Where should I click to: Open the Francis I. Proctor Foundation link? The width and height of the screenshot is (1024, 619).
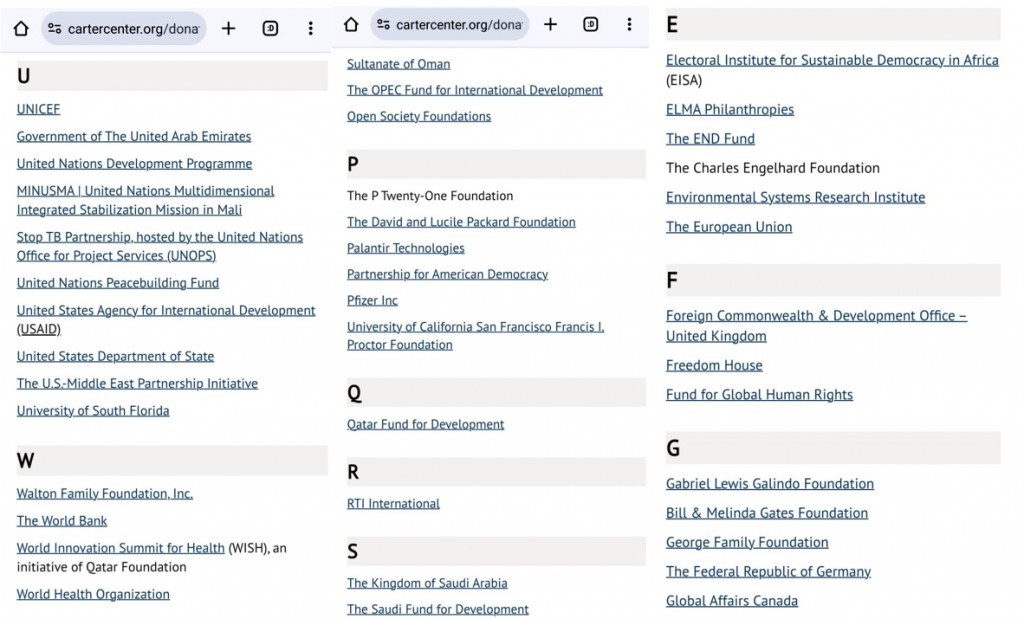[475, 336]
